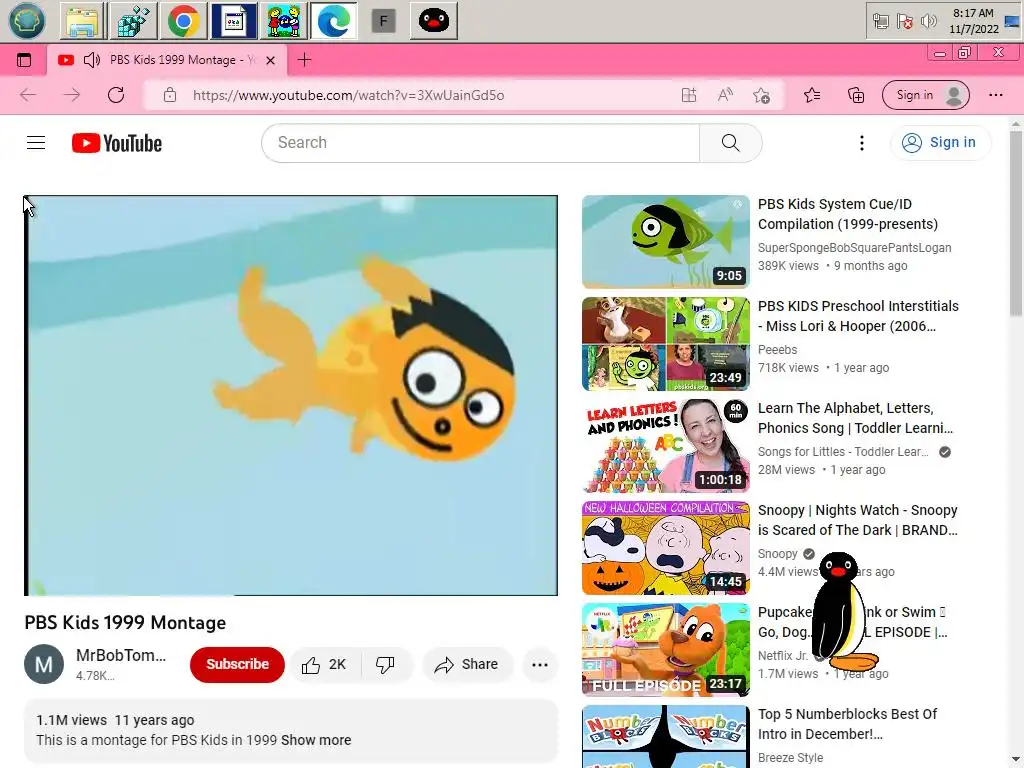Dislike this video

(385, 664)
